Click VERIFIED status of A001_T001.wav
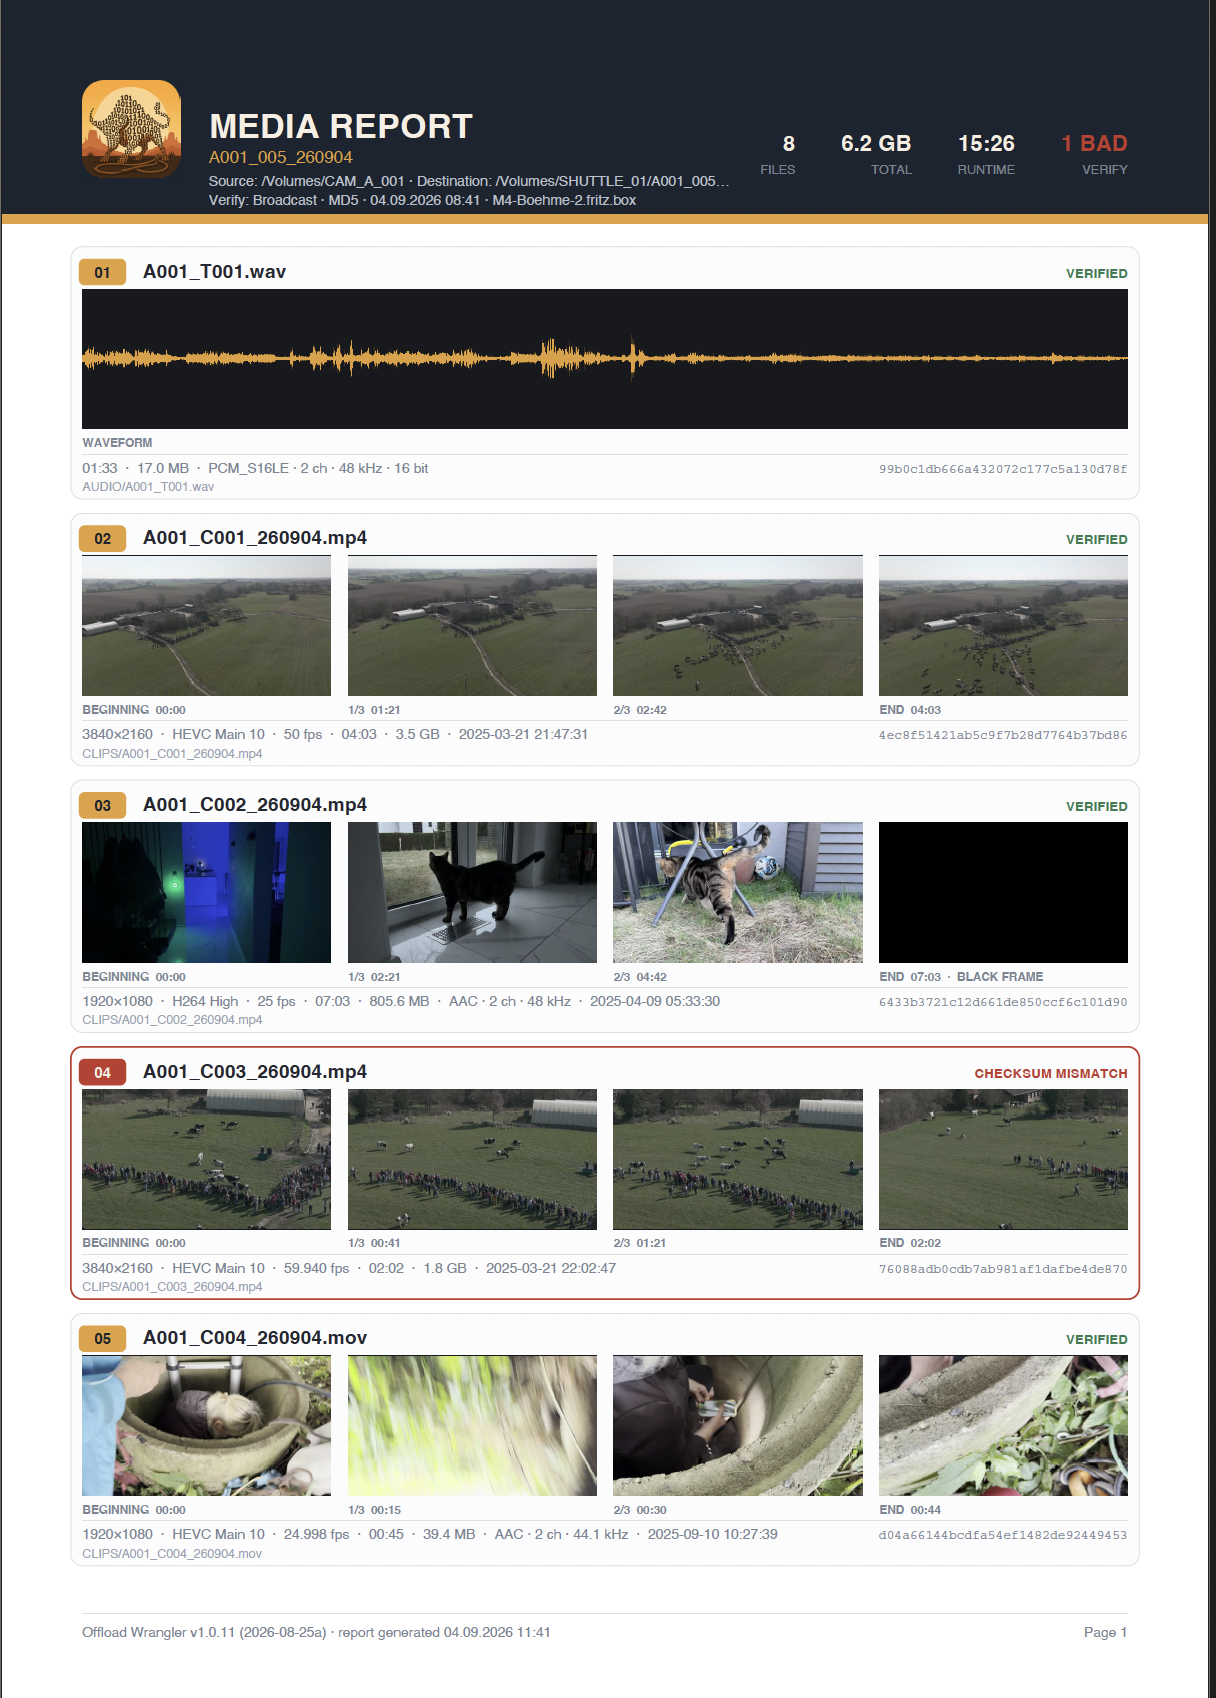 tap(1096, 273)
